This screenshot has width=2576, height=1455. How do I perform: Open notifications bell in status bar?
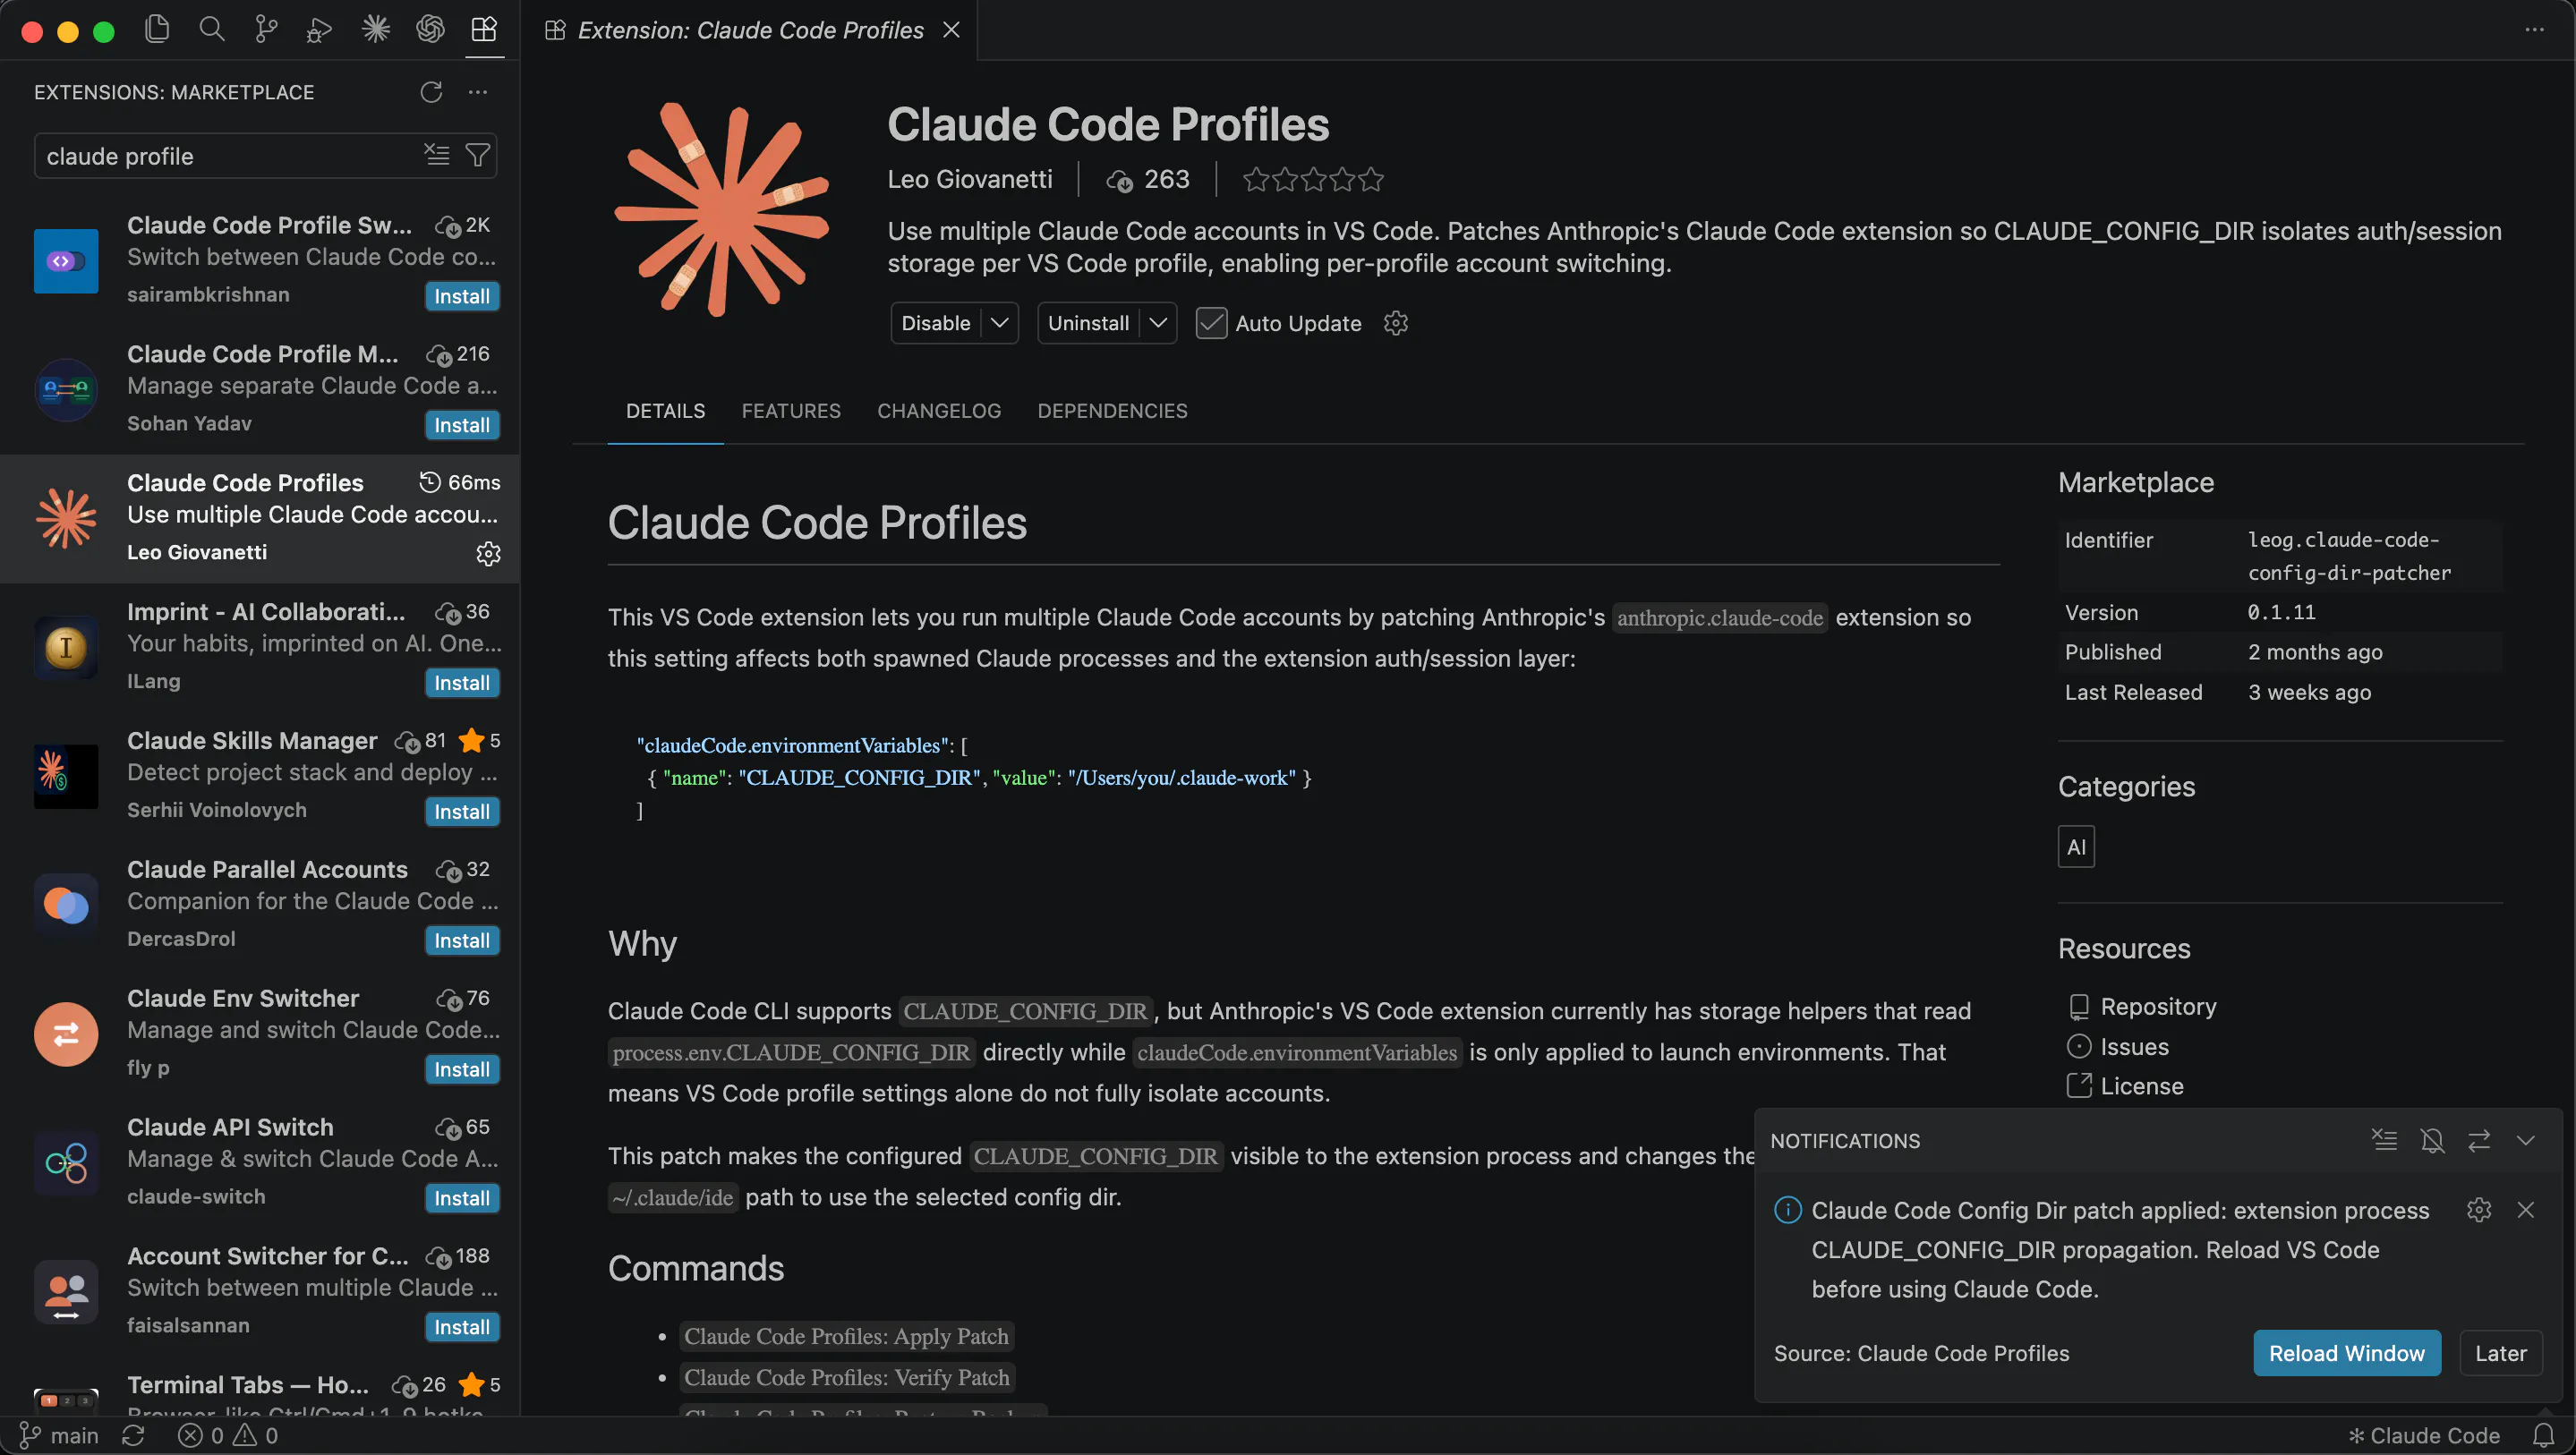click(2543, 1436)
